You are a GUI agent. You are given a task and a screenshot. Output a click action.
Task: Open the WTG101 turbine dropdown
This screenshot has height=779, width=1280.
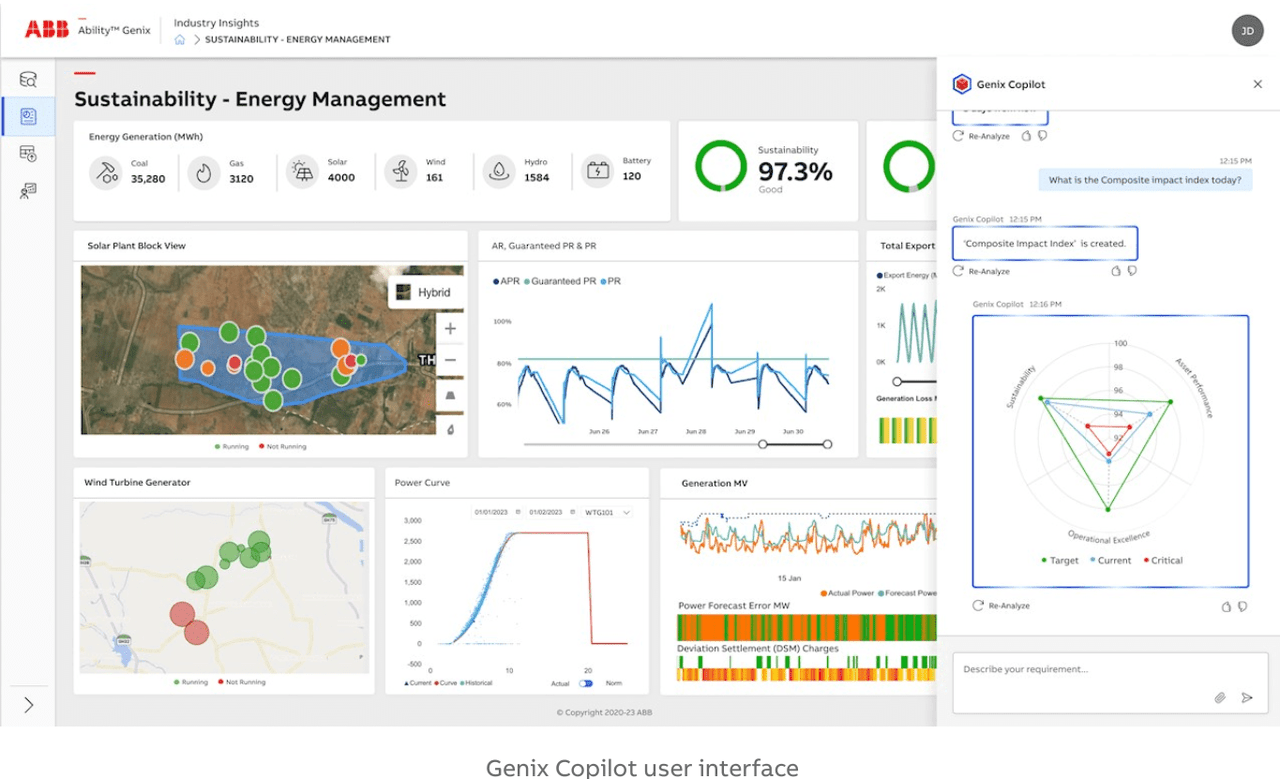point(608,512)
